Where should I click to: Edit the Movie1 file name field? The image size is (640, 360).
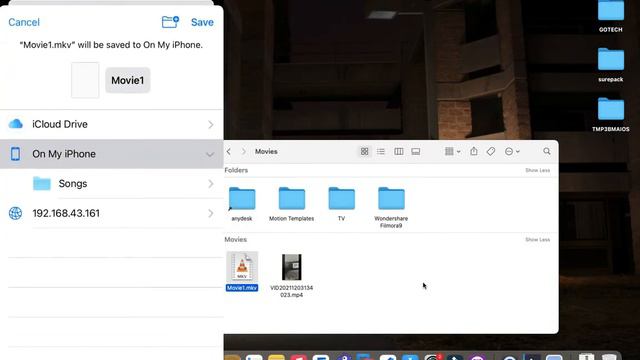coord(128,80)
